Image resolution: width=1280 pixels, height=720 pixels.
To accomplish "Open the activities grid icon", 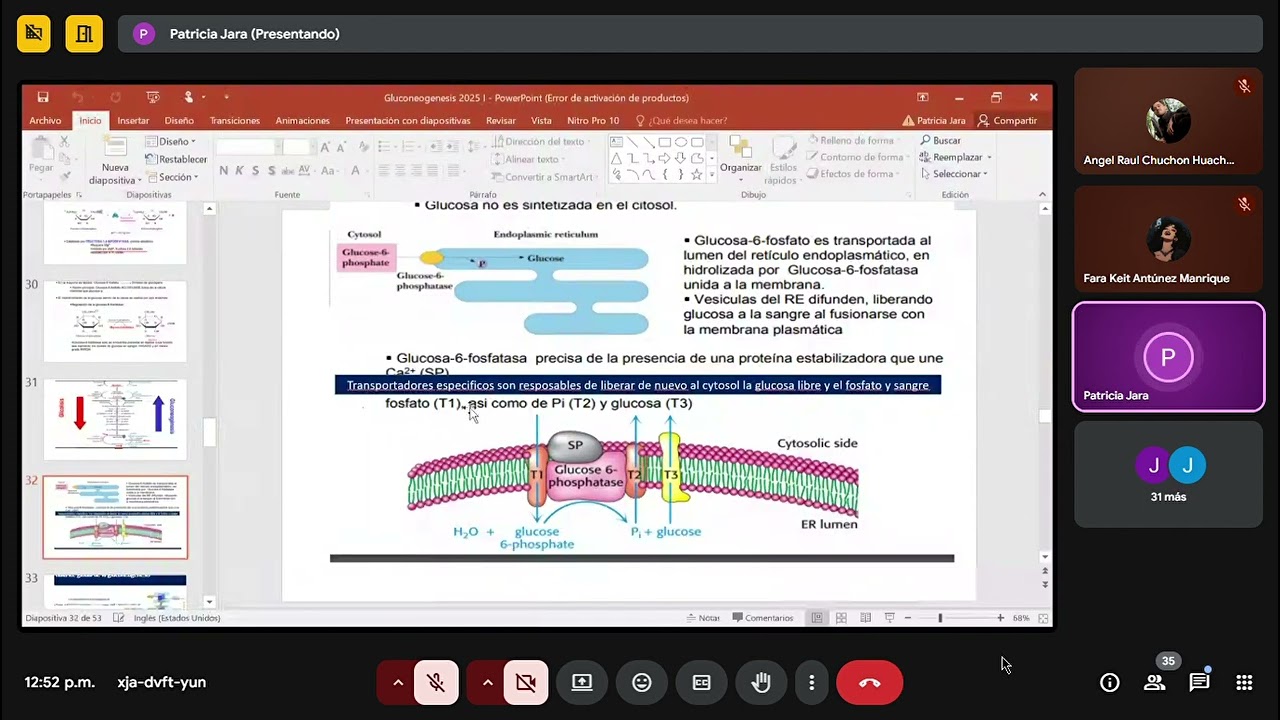I will [x=1244, y=683].
